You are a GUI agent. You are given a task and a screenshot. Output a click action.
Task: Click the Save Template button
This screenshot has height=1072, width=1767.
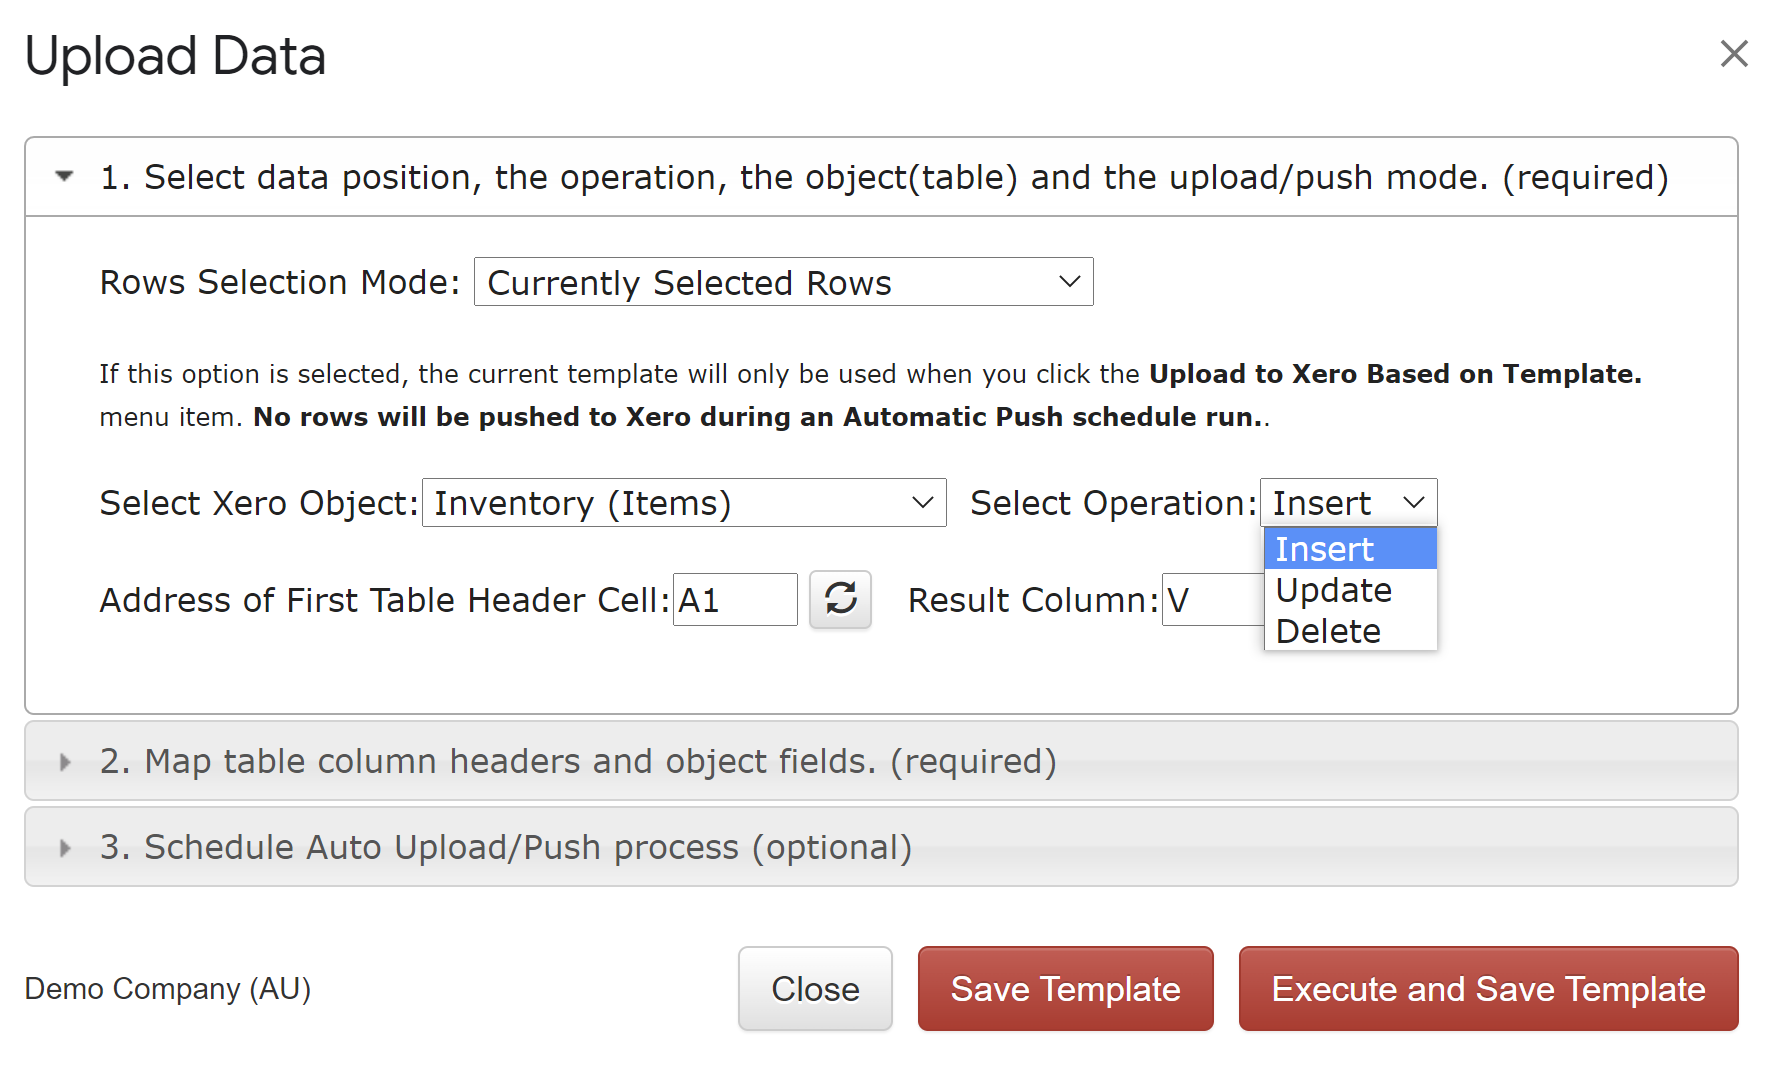(x=1065, y=989)
